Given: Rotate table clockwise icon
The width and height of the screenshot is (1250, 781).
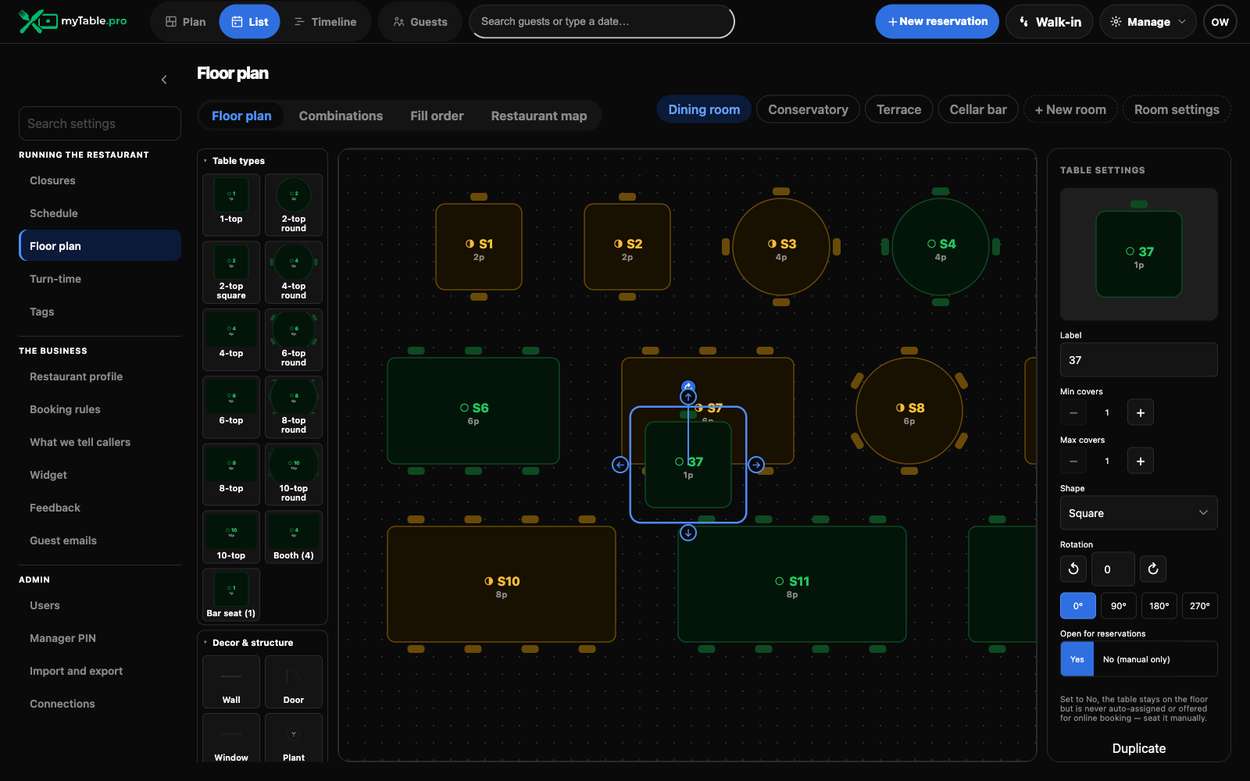Looking at the screenshot, I should point(1153,569).
